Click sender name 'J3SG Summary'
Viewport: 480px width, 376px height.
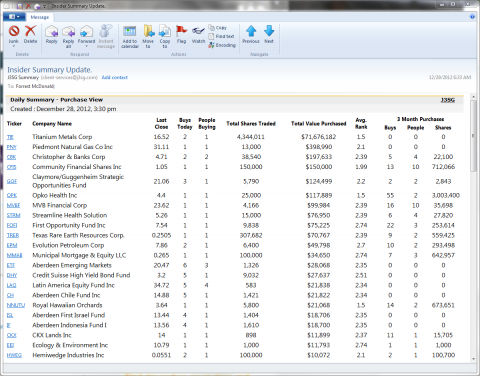pos(23,77)
